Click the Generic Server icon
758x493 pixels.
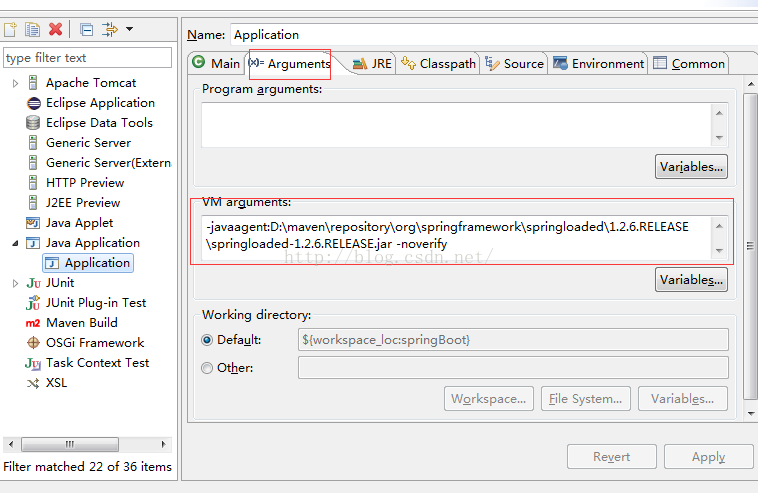pyautogui.click(x=33, y=143)
